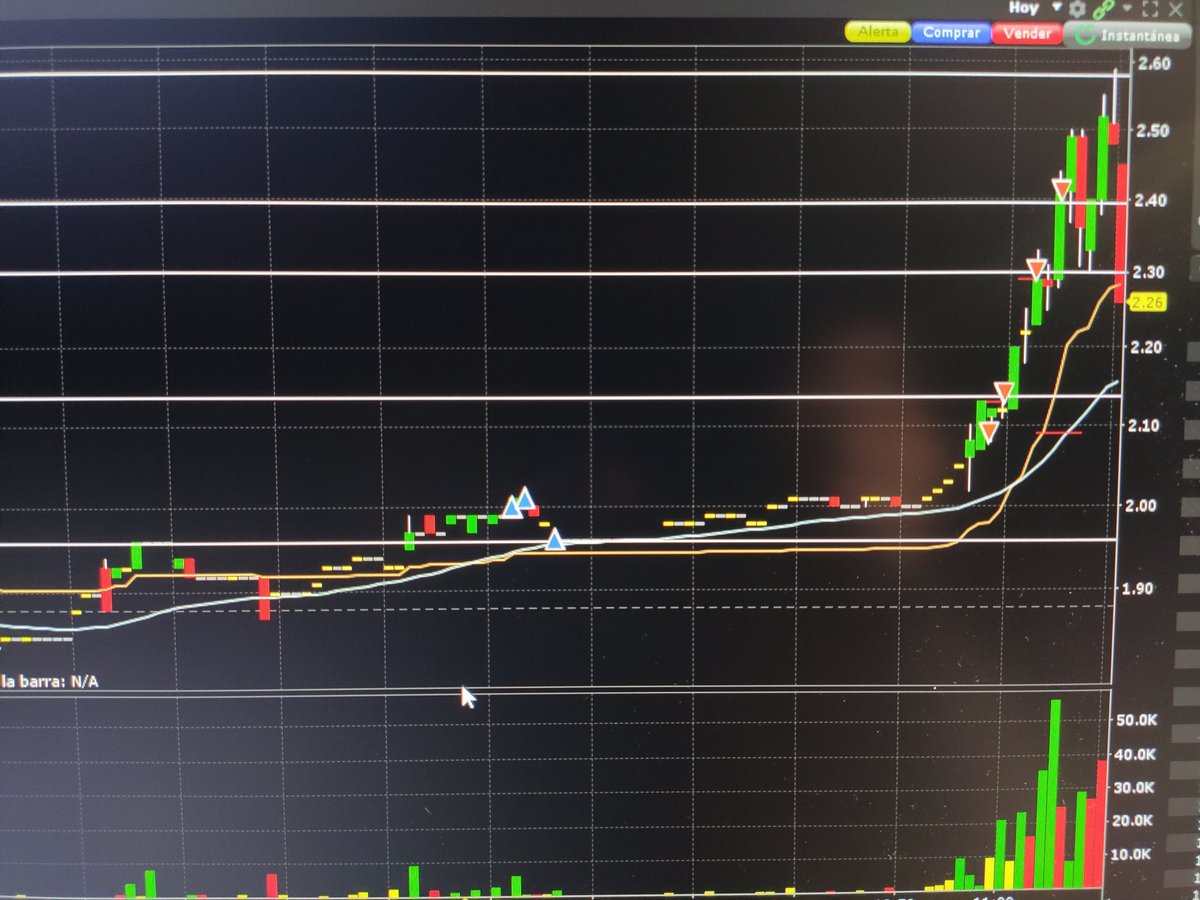Click the Vender button
Screen dimensions: 1200x900
tap(1027, 33)
